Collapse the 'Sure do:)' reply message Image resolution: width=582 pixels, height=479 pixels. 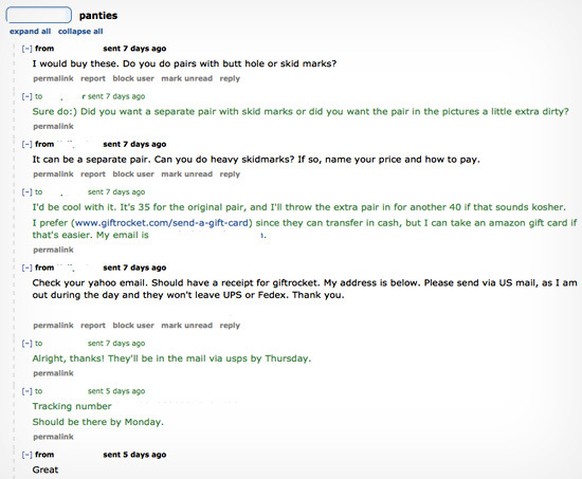(27, 96)
